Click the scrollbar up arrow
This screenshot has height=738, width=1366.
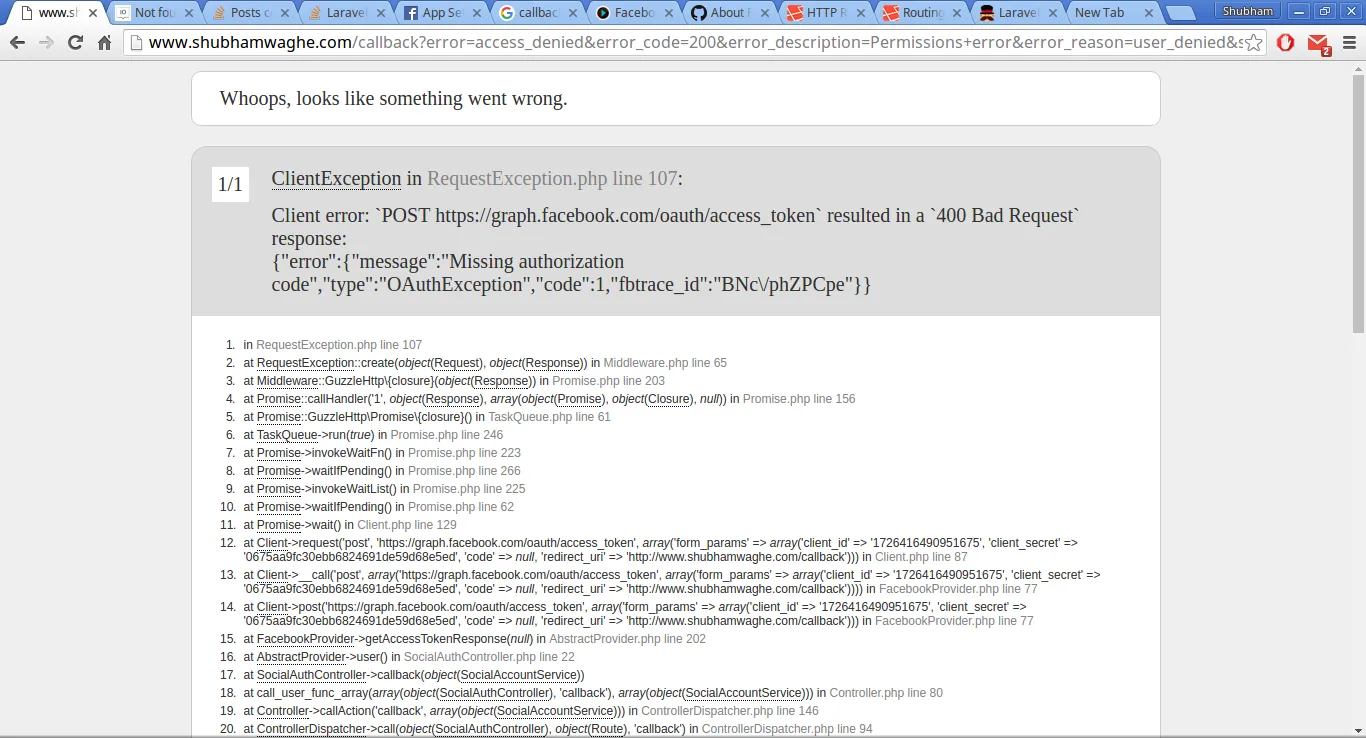[x=1358, y=67]
